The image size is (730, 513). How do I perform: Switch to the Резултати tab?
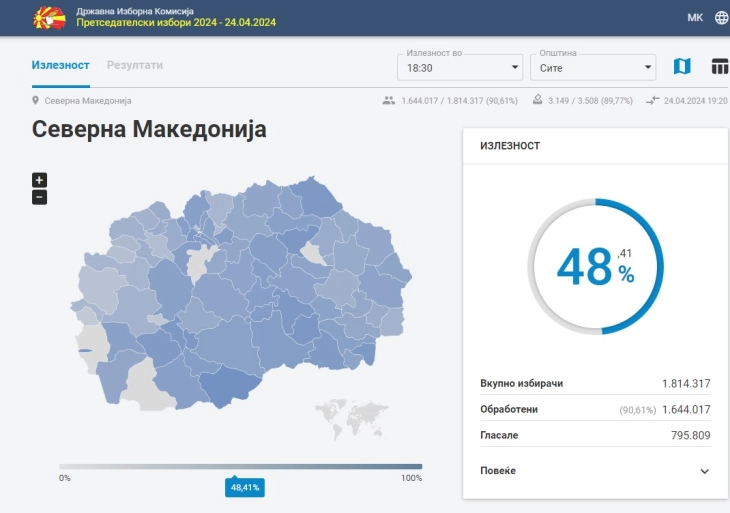tap(135, 65)
